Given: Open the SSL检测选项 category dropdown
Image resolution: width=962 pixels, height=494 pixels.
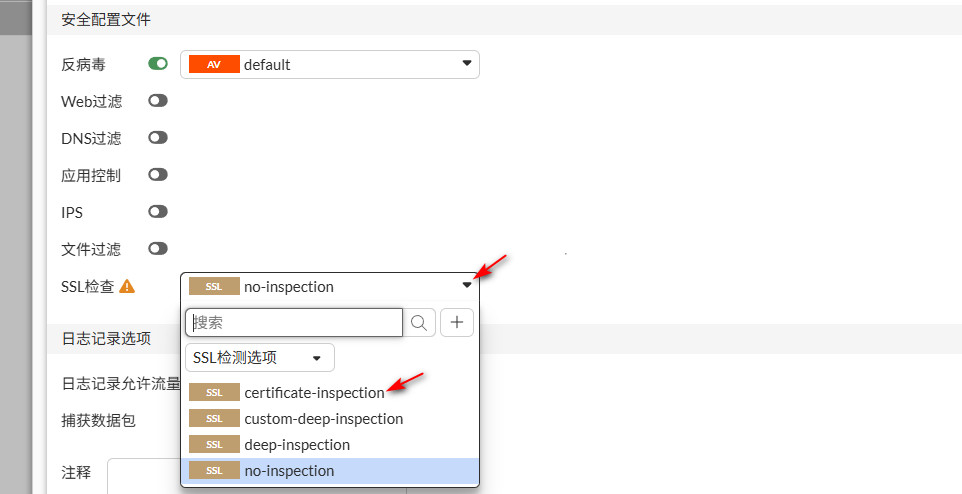Looking at the screenshot, I should point(260,357).
